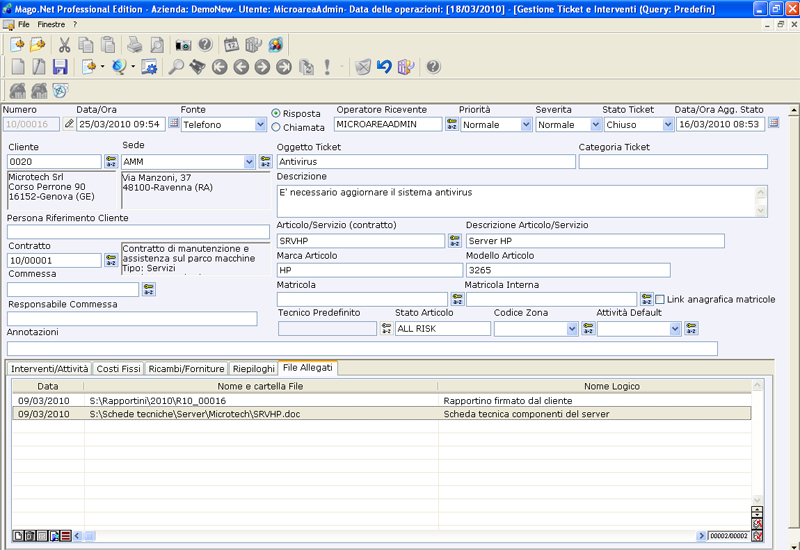800x550 pixels.
Task: Click the Edit document pencil icon
Action: coord(39,67)
